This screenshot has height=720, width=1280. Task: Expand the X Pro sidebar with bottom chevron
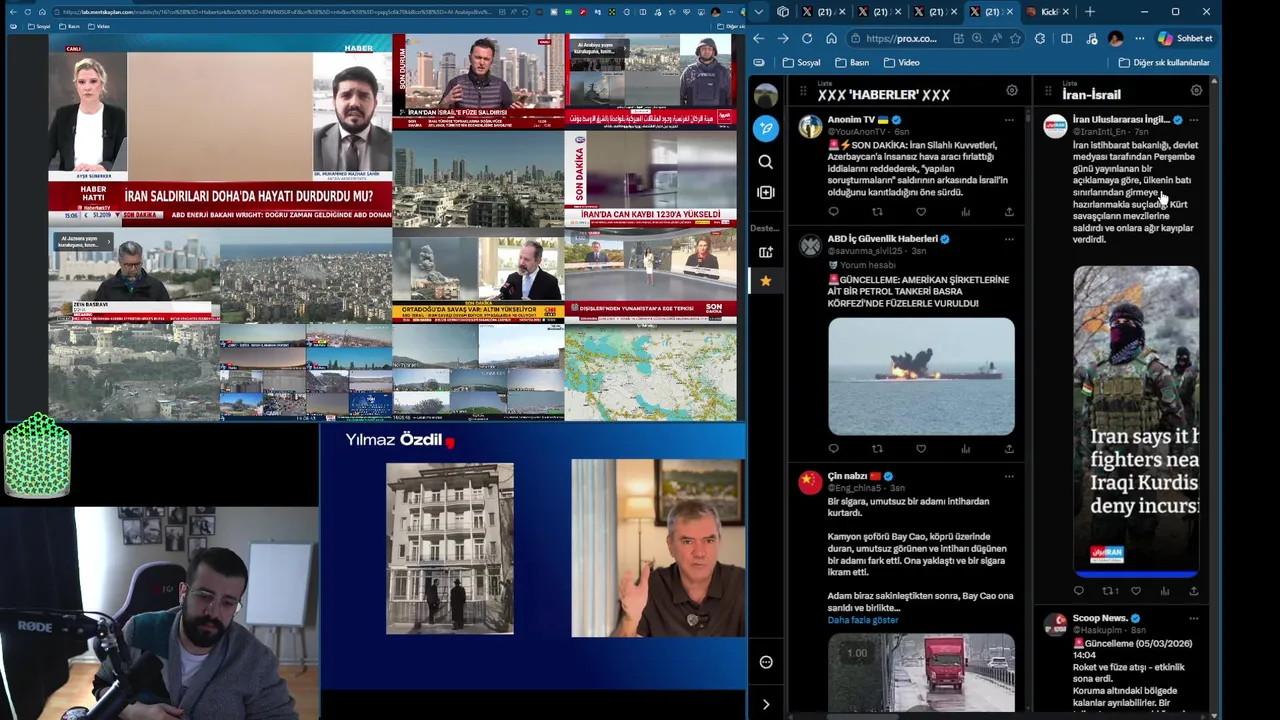(x=766, y=704)
